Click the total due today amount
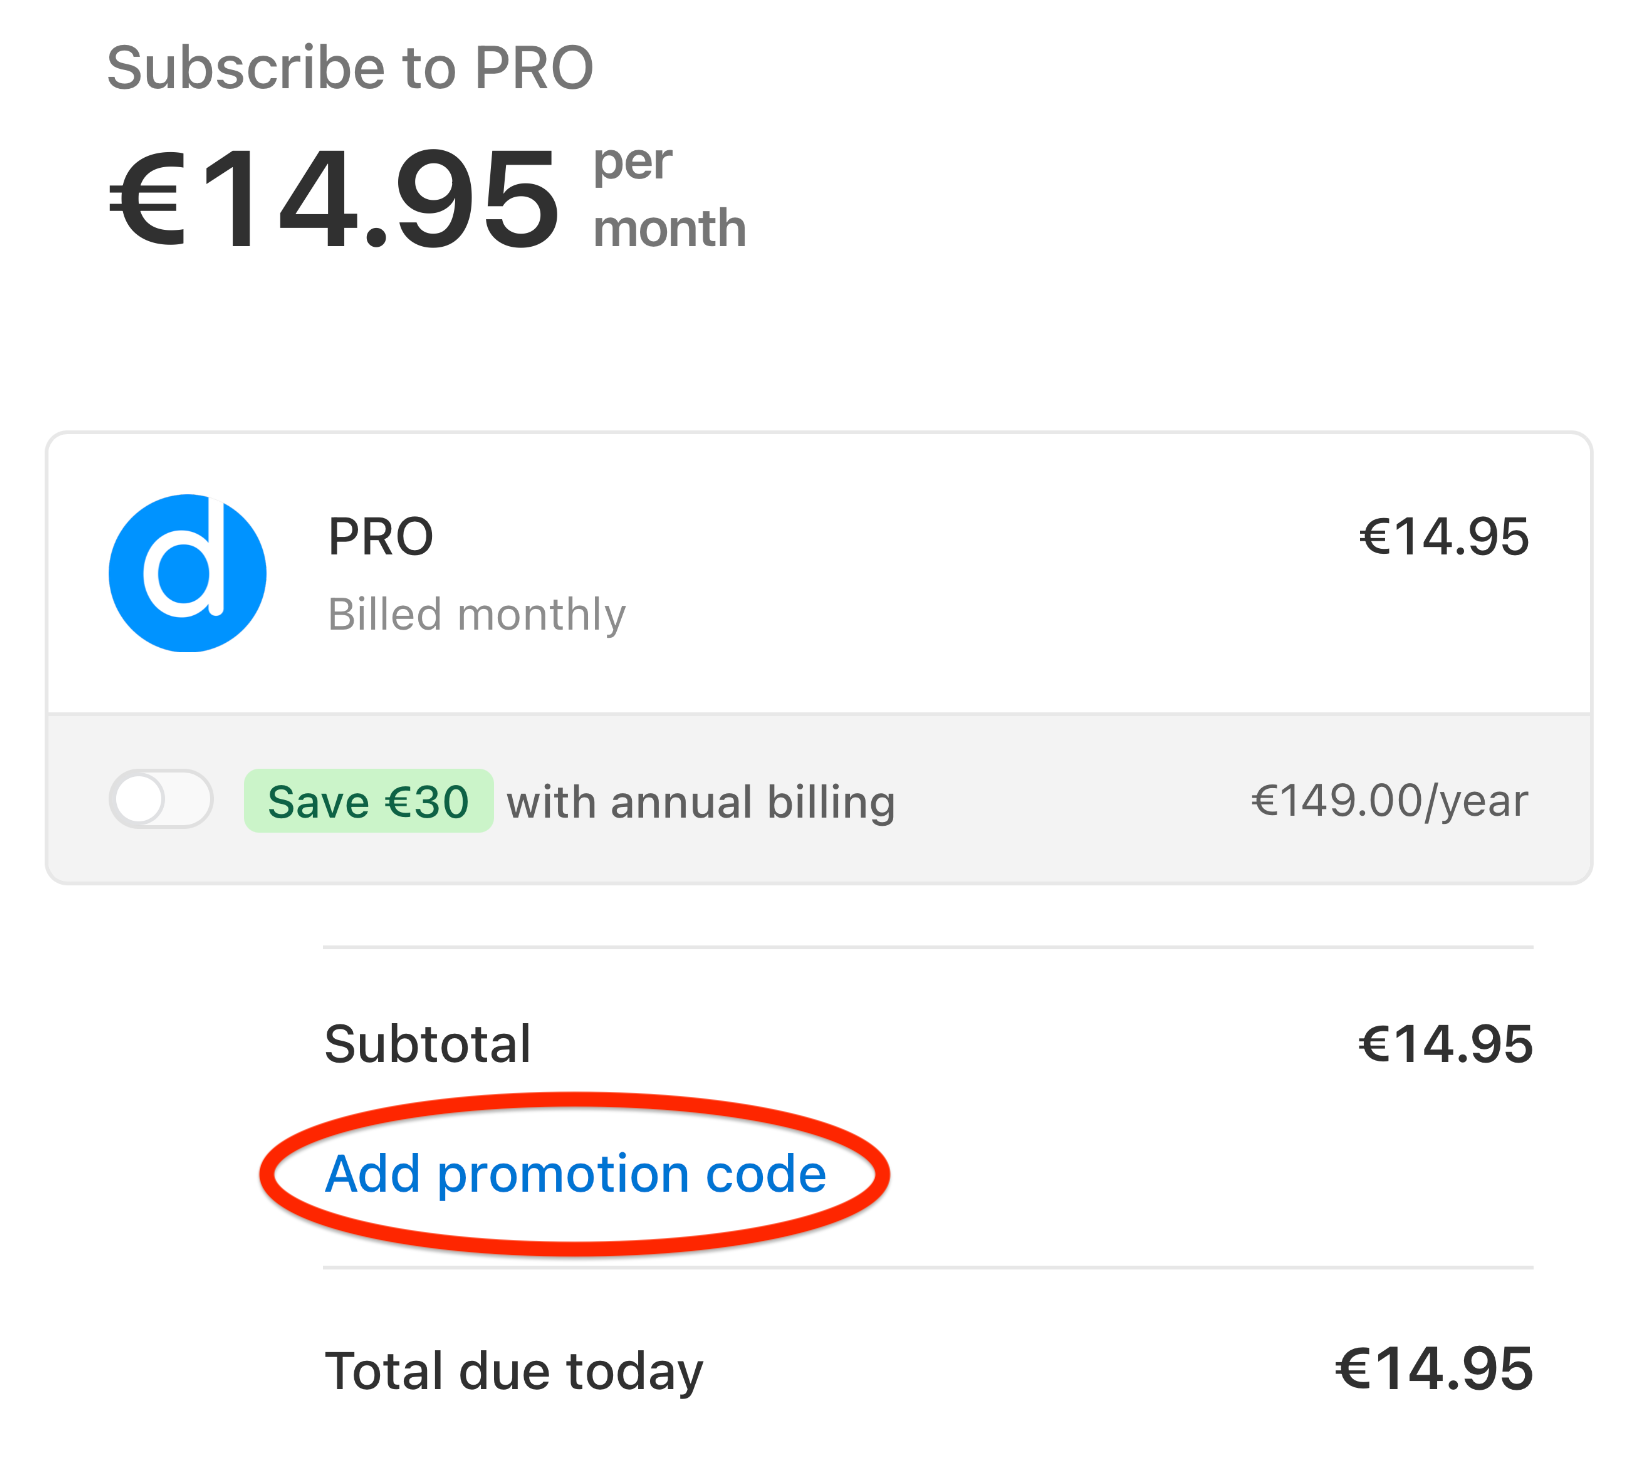The image size is (1644, 1460). coord(1434,1369)
